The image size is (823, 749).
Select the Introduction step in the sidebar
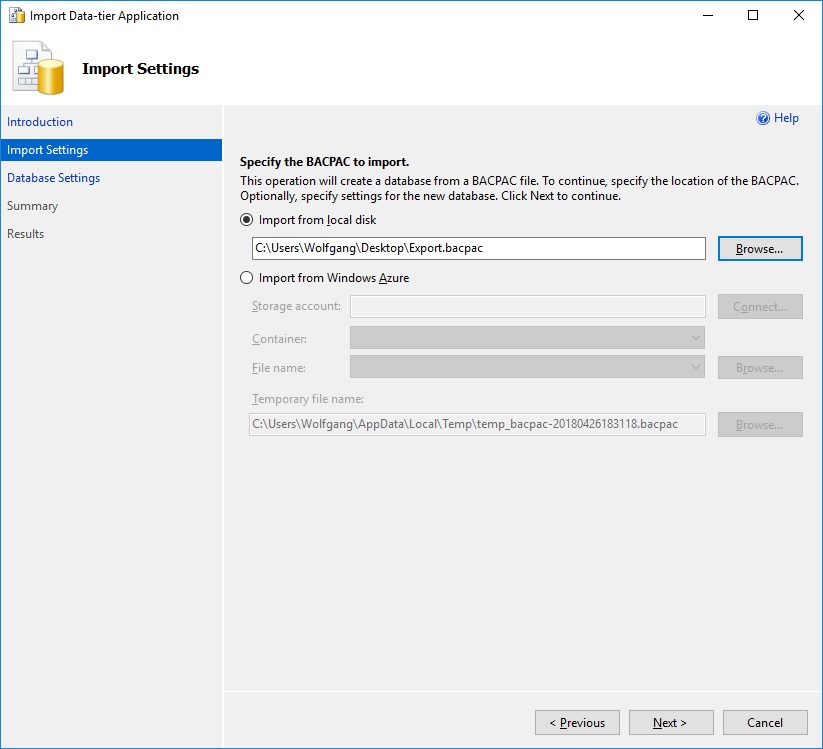(x=40, y=122)
